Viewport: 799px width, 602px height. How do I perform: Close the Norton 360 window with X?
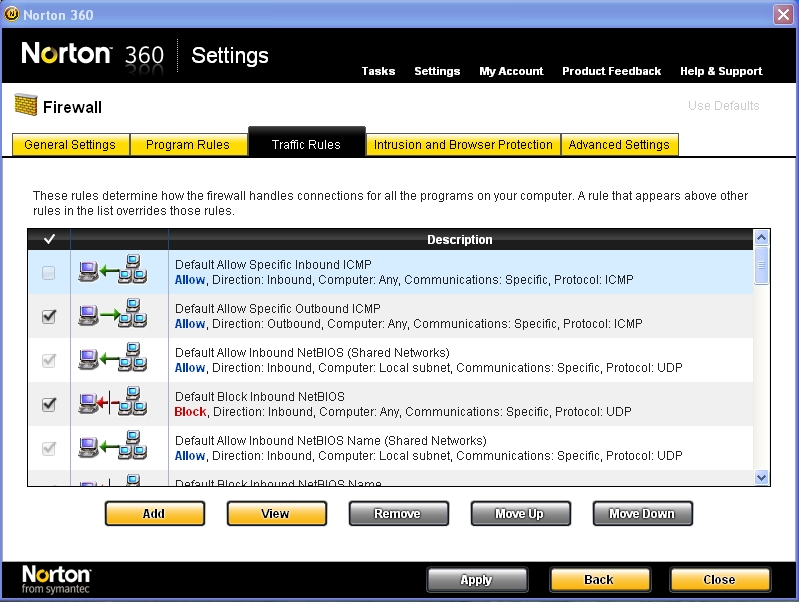point(783,14)
